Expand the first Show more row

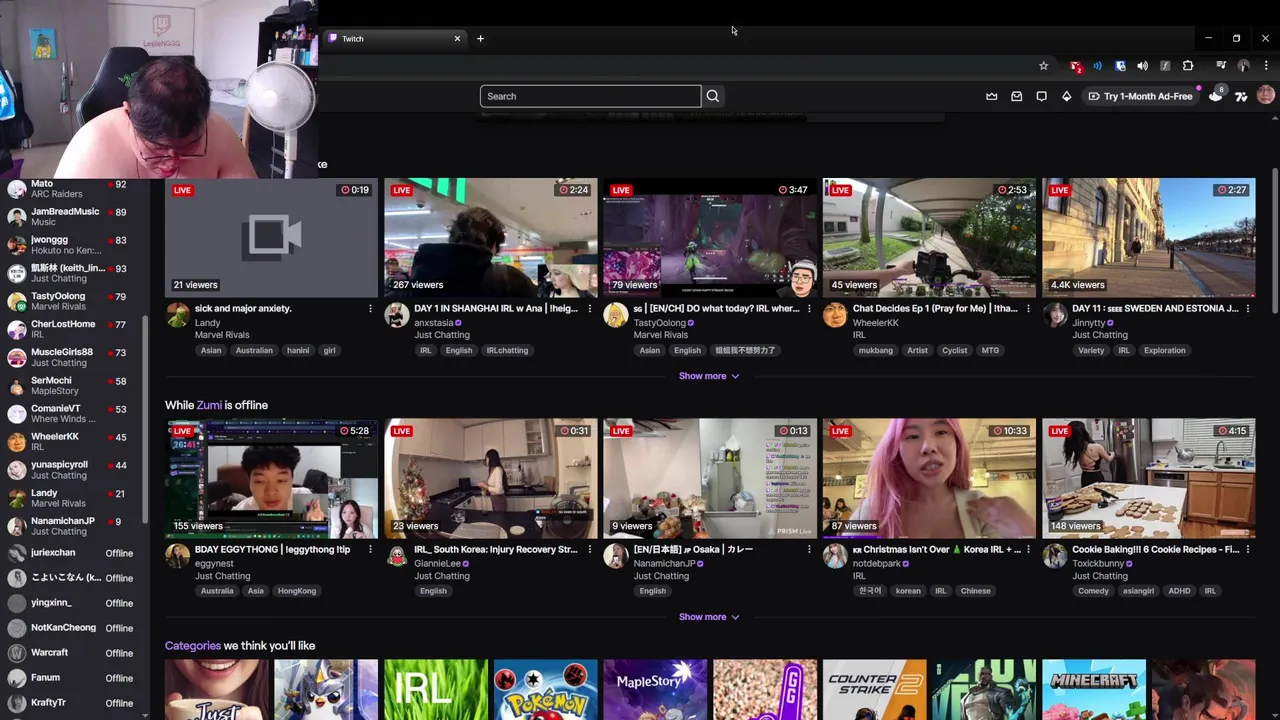point(709,376)
